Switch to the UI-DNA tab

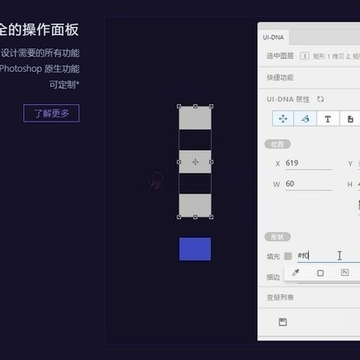[273, 37]
